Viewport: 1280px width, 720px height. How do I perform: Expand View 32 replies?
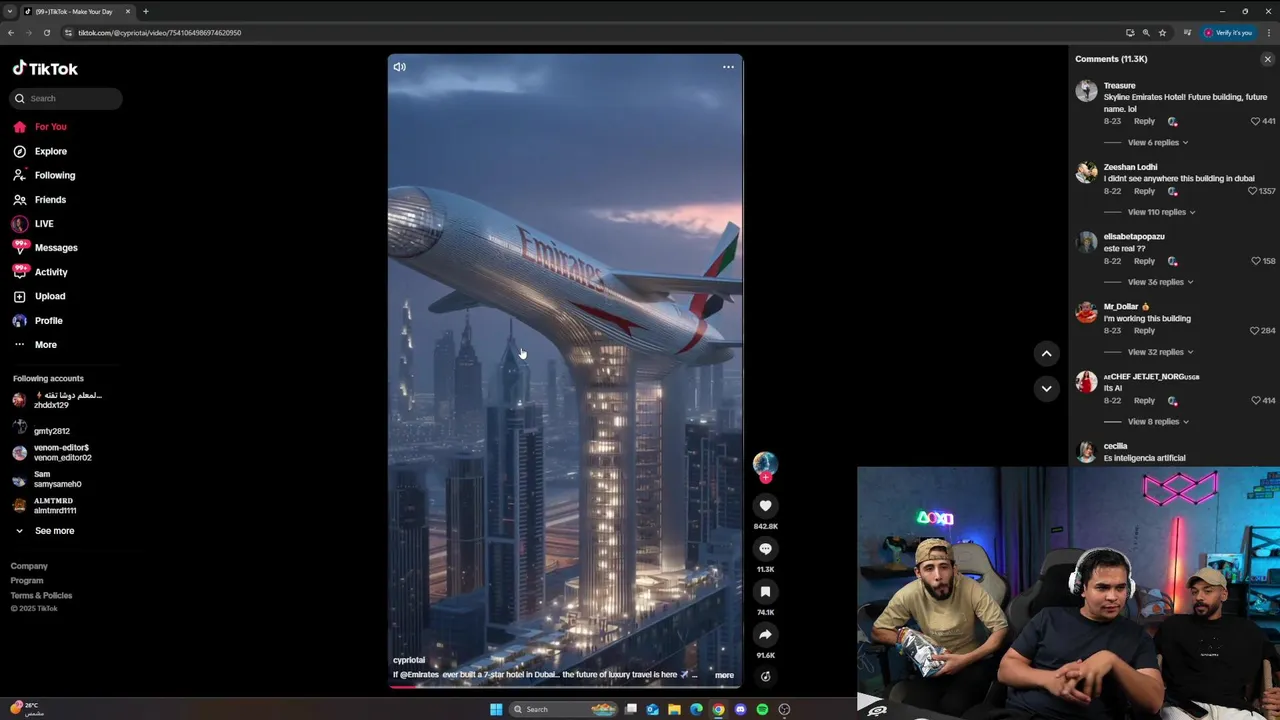pos(1160,352)
